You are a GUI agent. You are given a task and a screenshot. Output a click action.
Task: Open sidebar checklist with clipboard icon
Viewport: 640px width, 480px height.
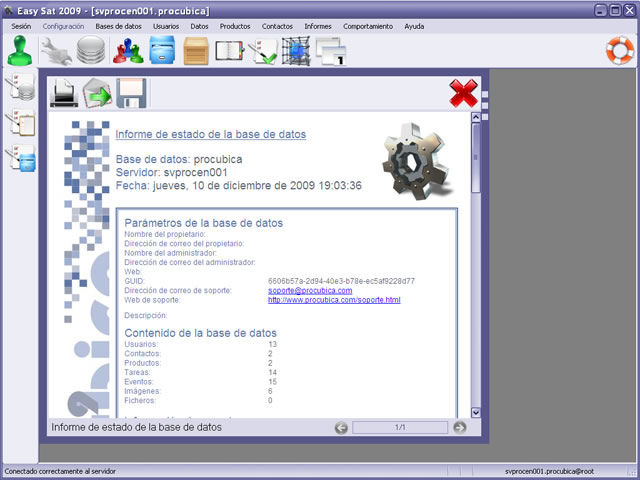(20, 122)
